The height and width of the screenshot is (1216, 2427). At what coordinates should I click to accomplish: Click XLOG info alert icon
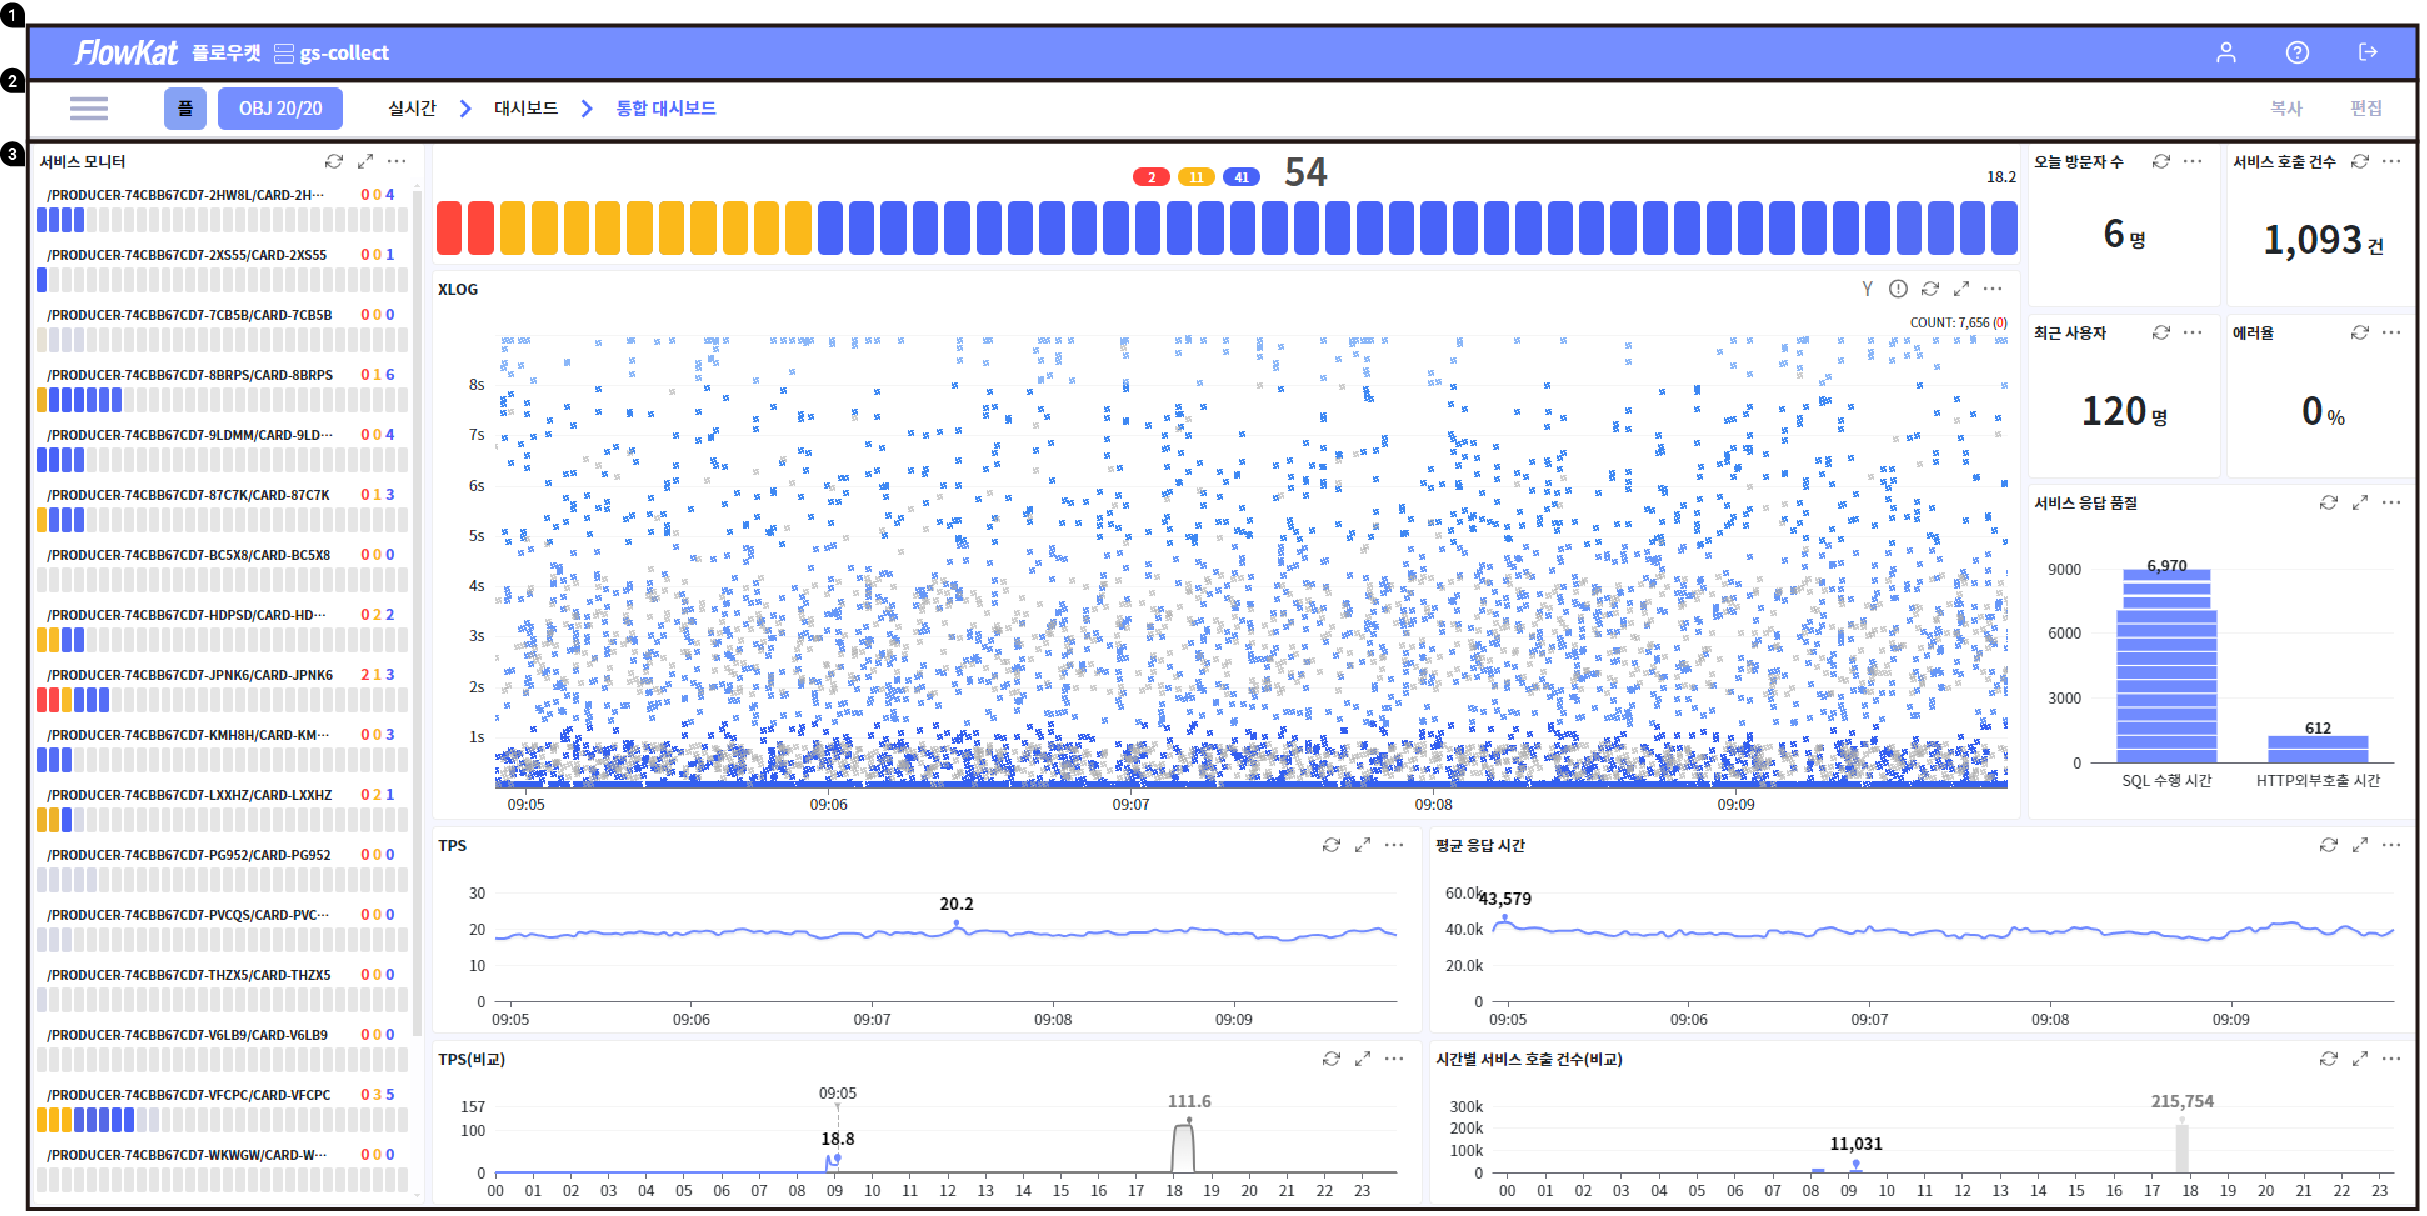pos(1898,289)
